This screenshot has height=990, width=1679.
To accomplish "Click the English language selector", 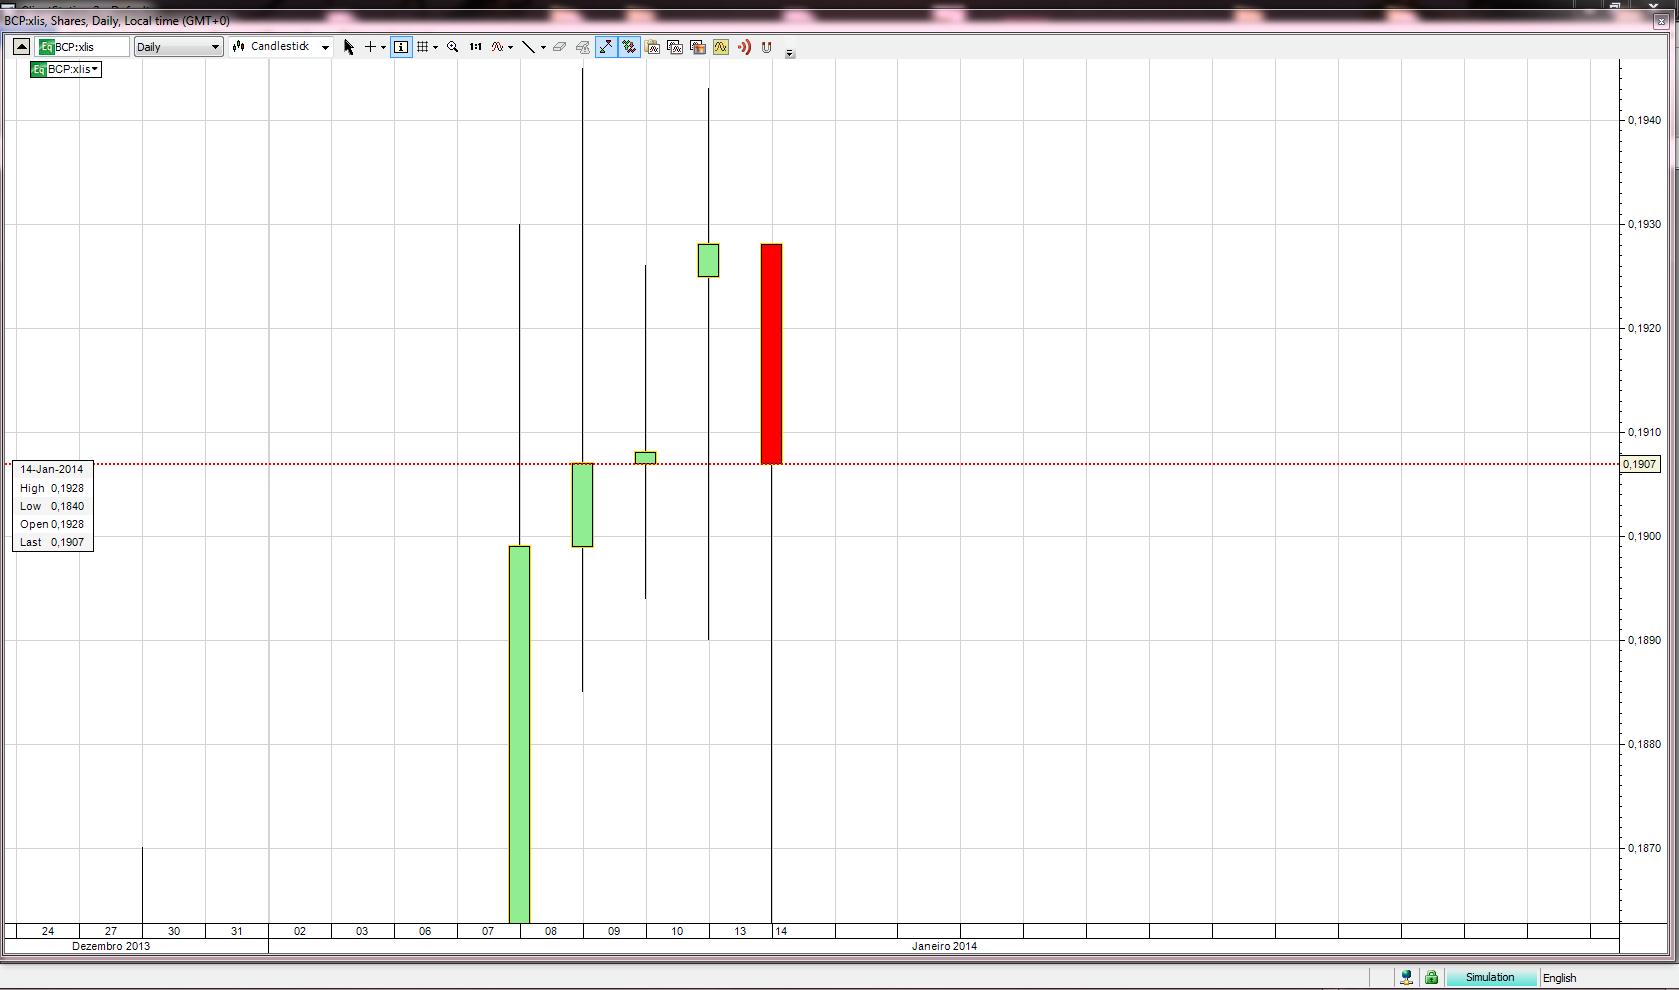I will tap(1559, 978).
